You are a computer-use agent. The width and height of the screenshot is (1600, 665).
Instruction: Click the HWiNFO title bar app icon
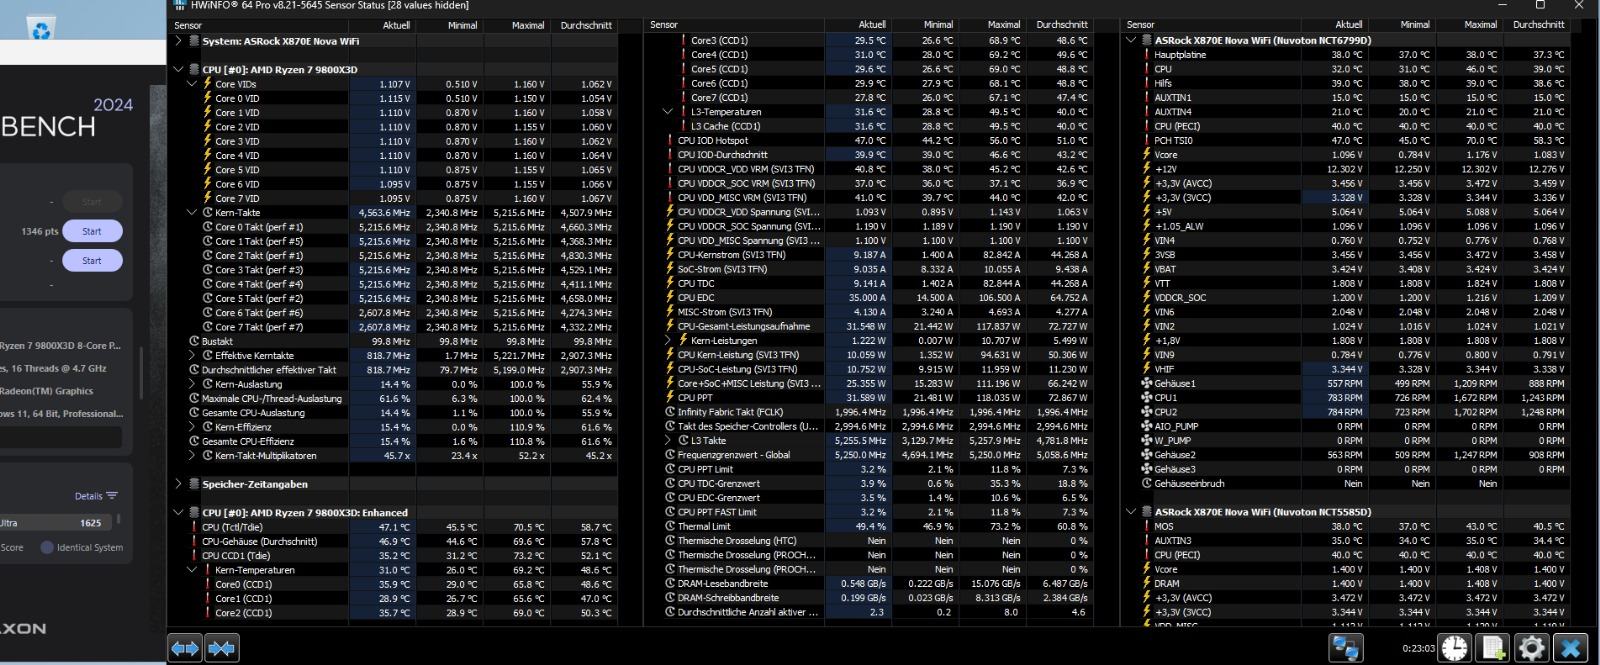(180, 5)
